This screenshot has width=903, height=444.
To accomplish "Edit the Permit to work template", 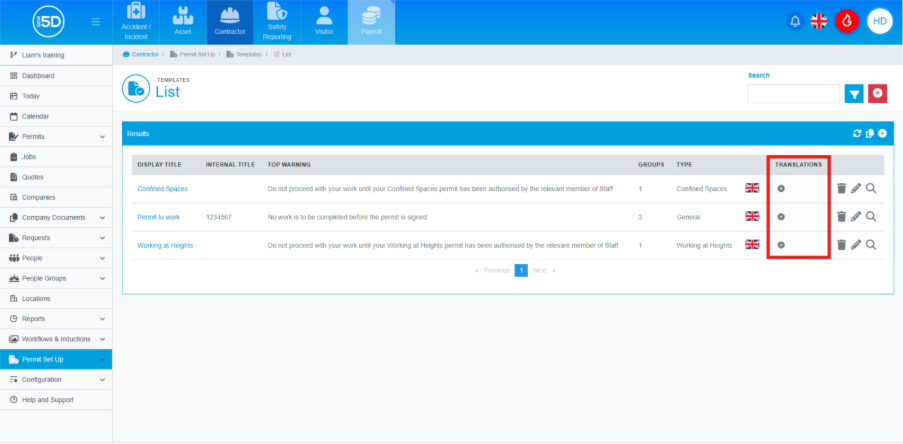I will (856, 216).
